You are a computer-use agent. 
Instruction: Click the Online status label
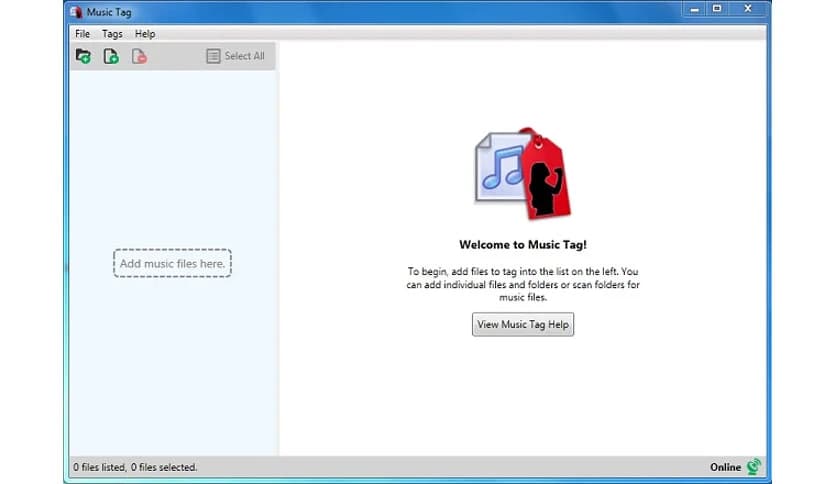725,467
